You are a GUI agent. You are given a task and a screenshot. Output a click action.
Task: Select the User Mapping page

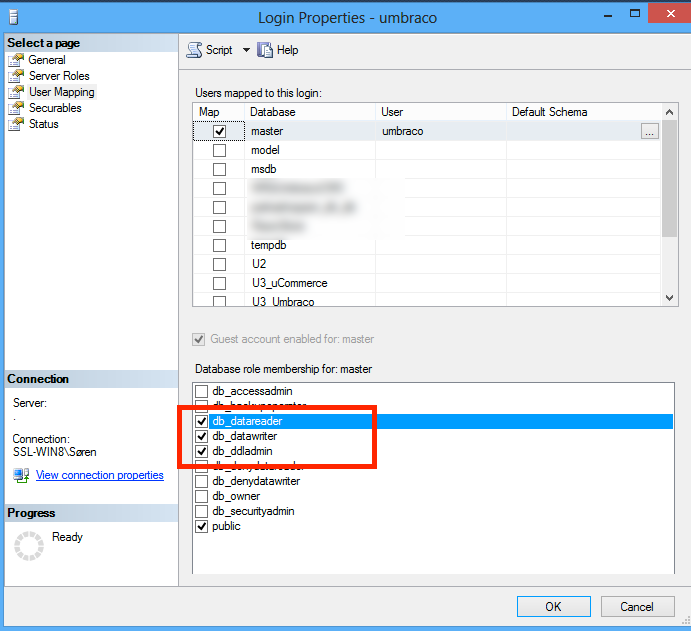[x=62, y=92]
